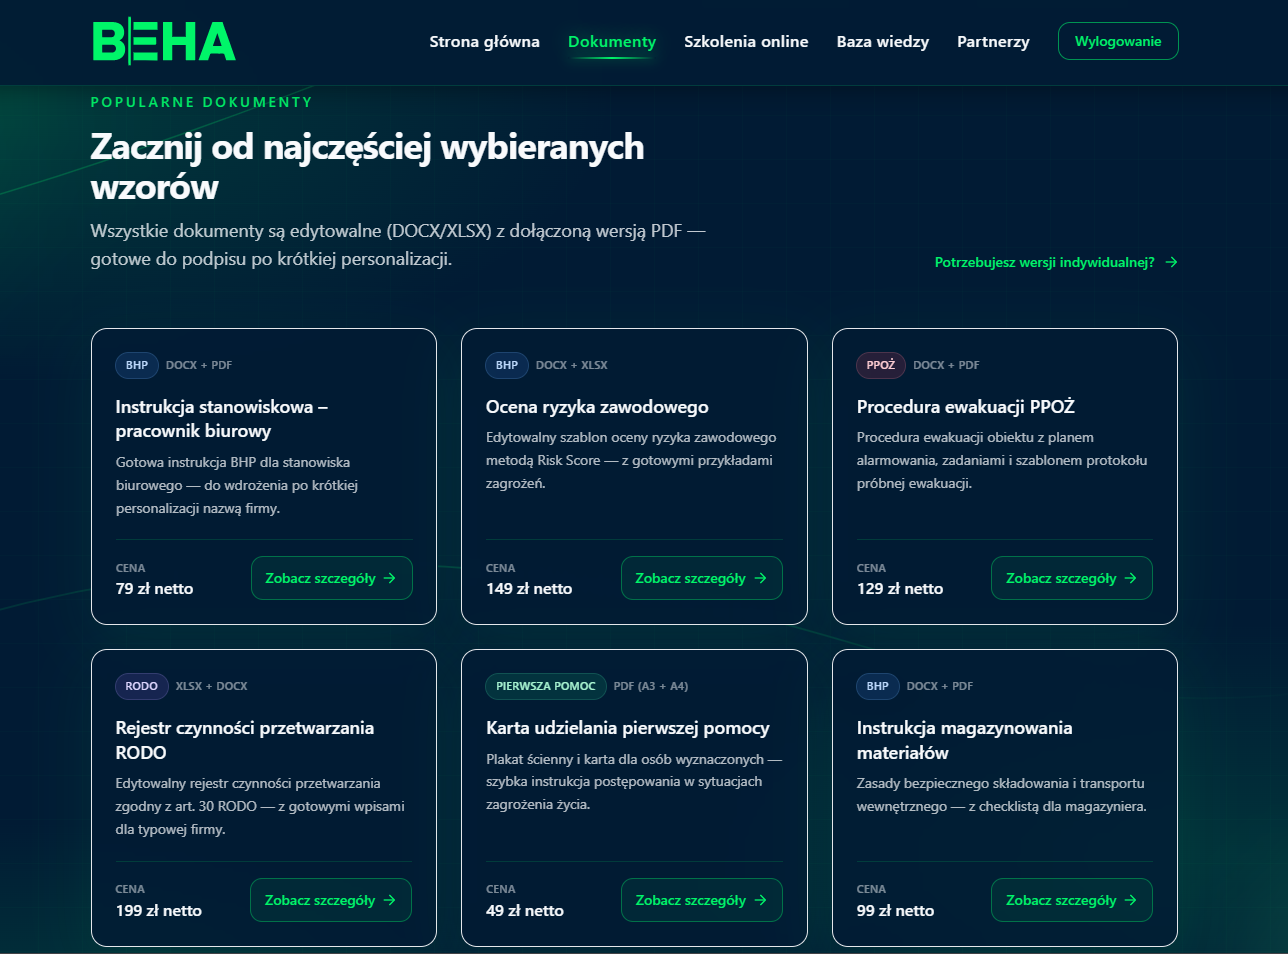Click BHP tag on Instrukcja stanowiskowa card
This screenshot has height=954, width=1288.
pyautogui.click(x=137, y=365)
